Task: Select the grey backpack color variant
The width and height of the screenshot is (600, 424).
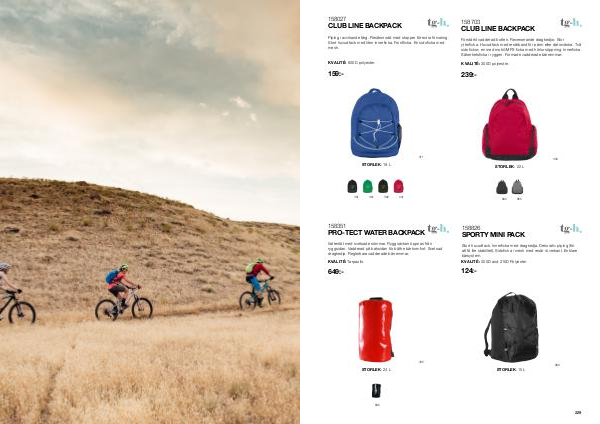Action: (517, 187)
